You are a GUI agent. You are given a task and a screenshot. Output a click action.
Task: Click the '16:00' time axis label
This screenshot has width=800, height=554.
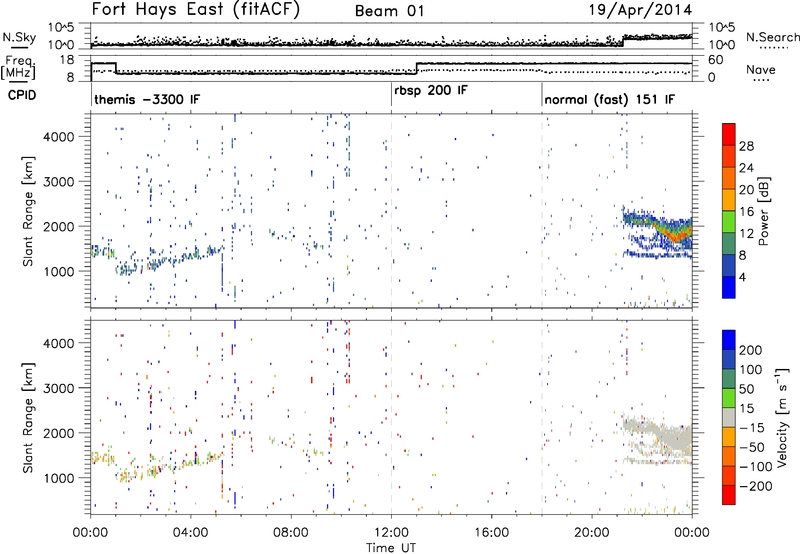tap(491, 533)
